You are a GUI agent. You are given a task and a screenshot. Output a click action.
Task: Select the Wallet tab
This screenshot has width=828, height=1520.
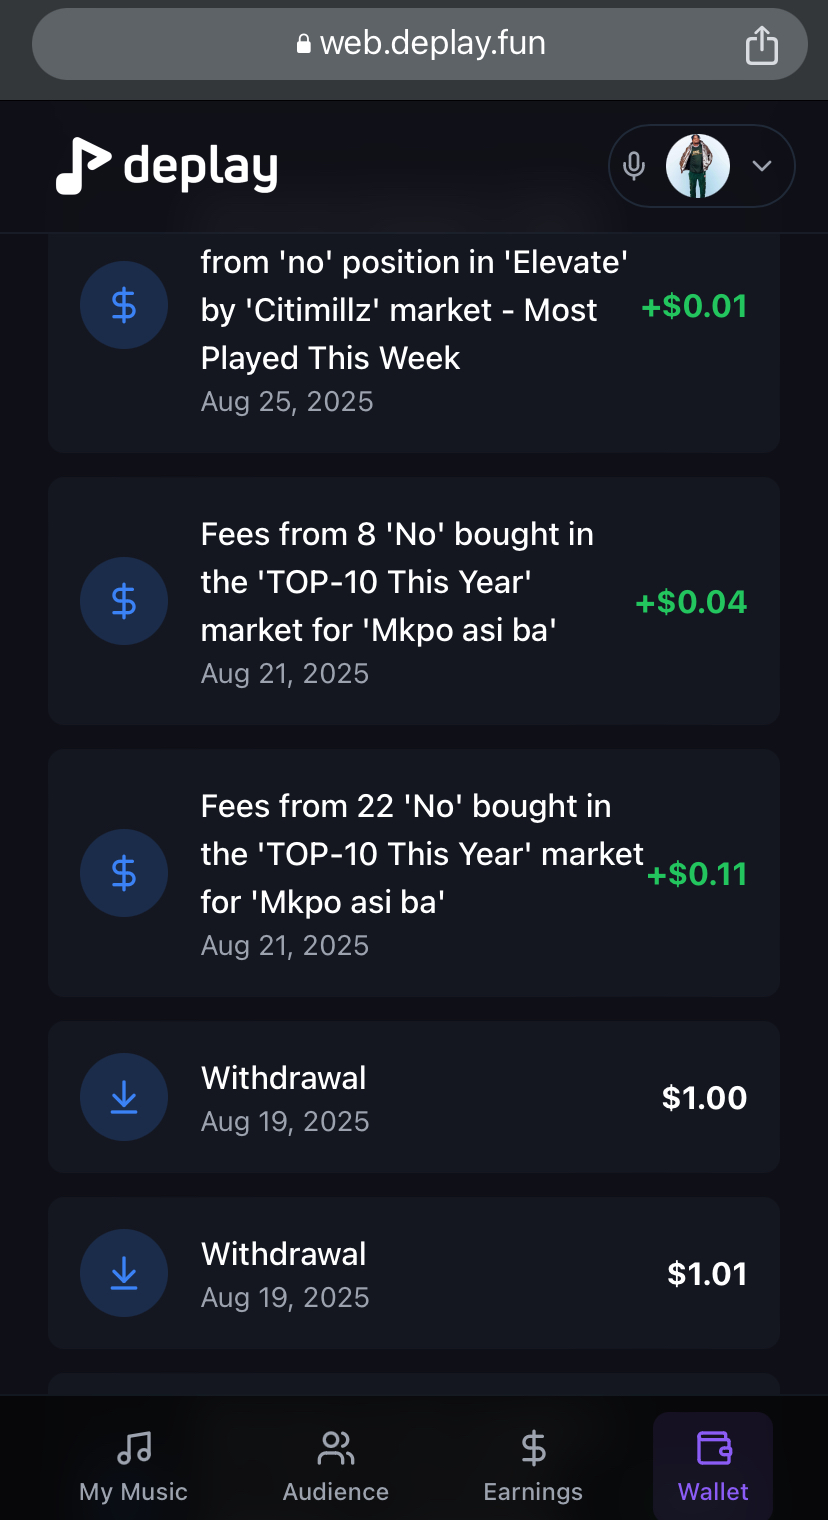713,1466
